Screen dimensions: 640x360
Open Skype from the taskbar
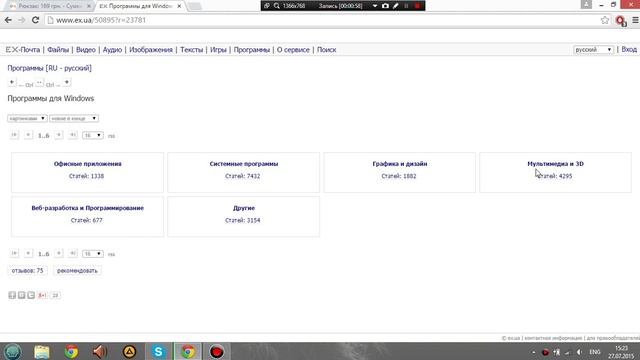(x=158, y=351)
